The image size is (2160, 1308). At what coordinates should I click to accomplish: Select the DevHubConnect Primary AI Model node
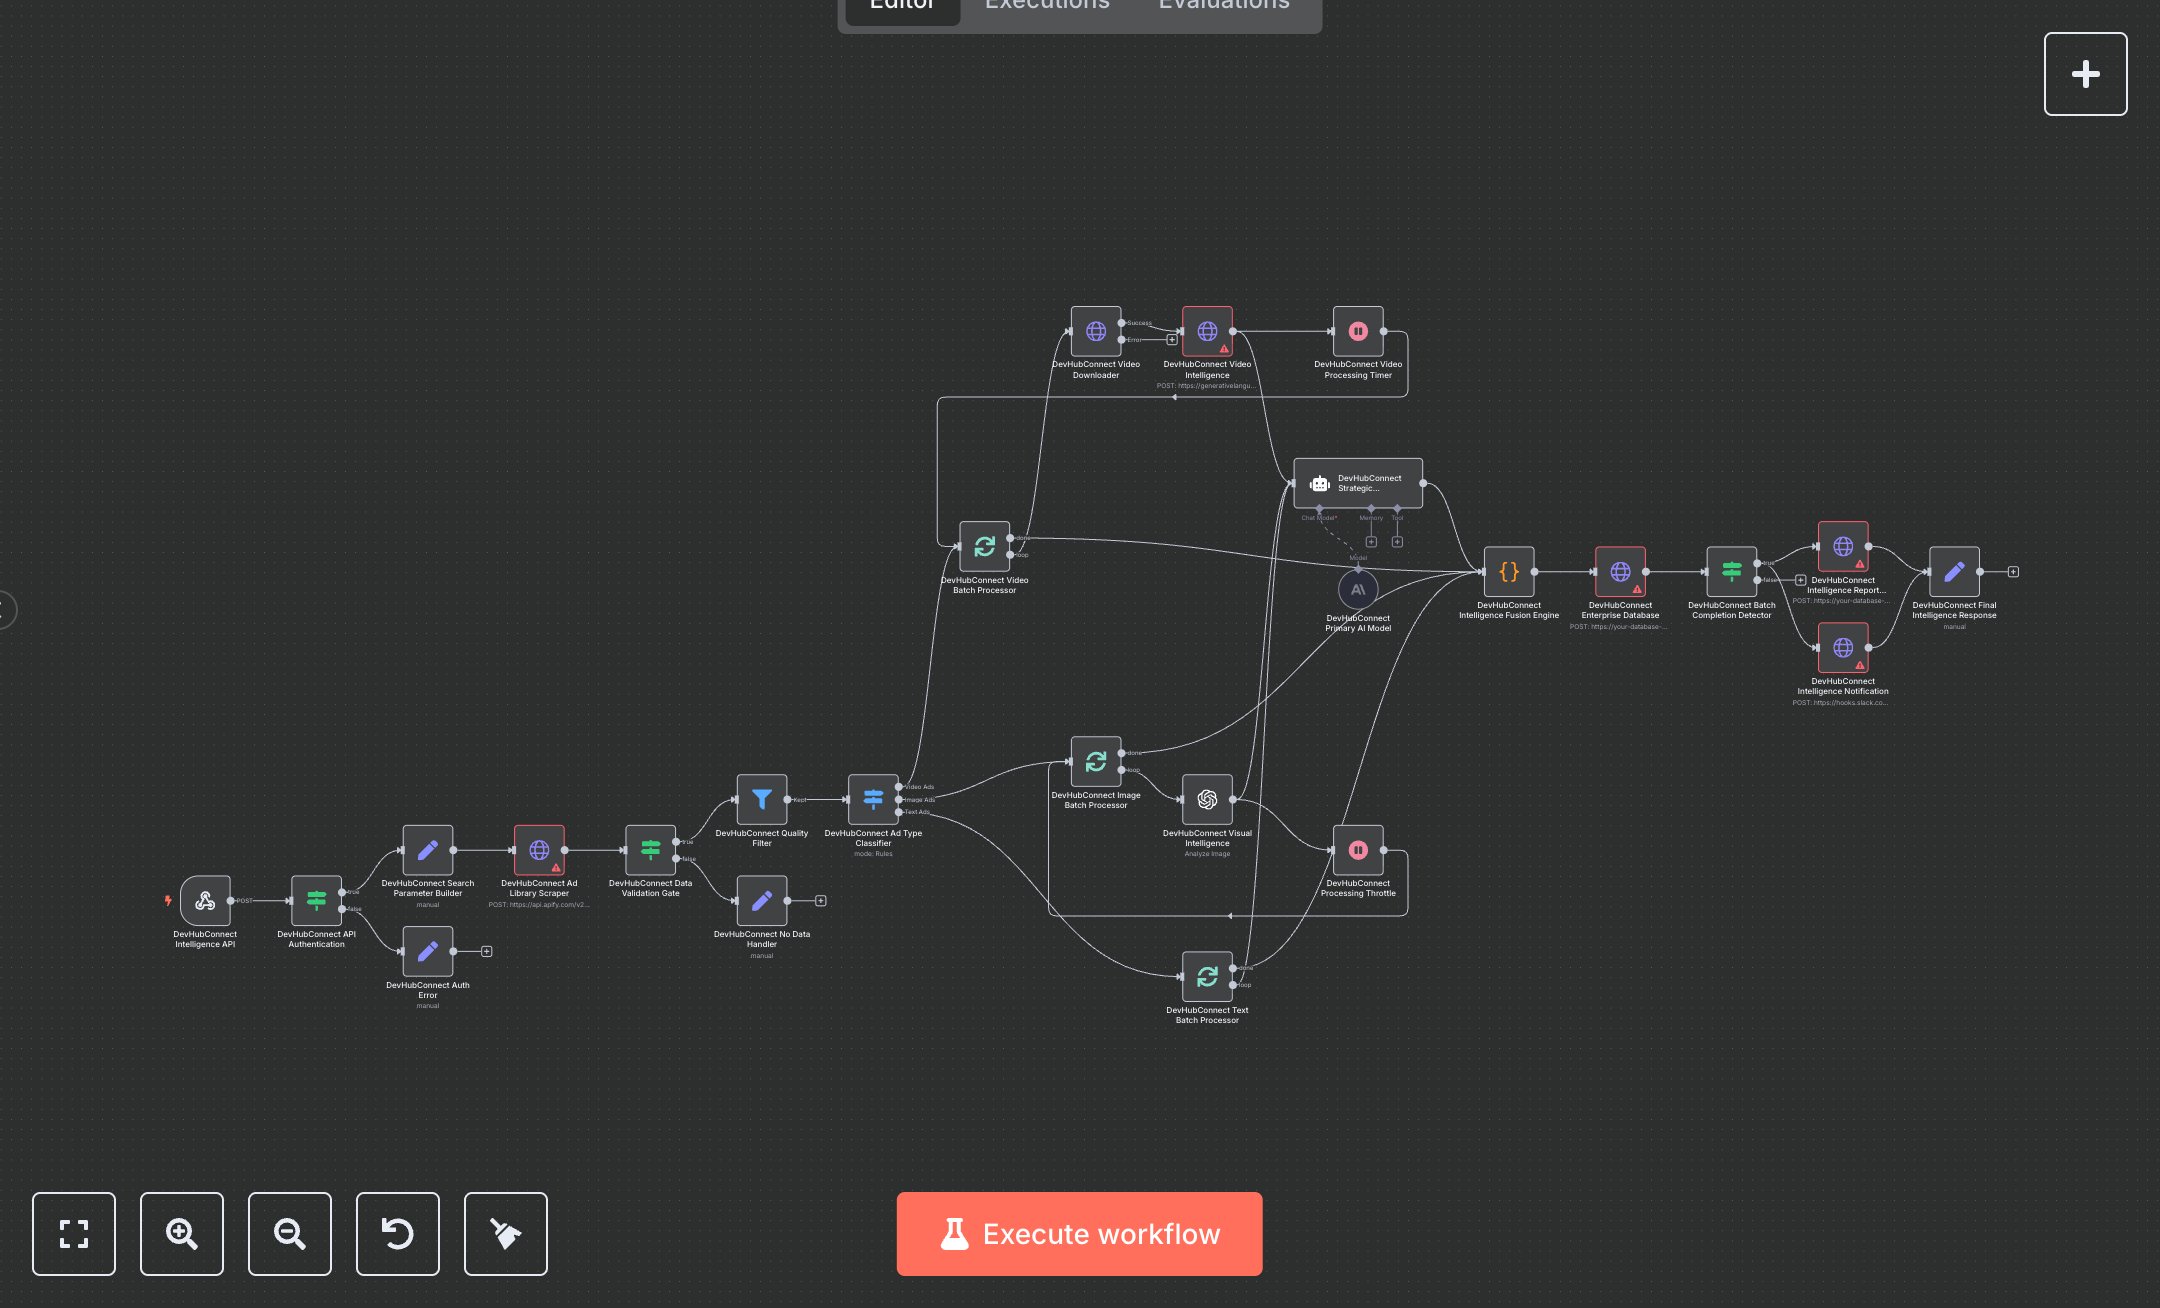pyautogui.click(x=1357, y=589)
